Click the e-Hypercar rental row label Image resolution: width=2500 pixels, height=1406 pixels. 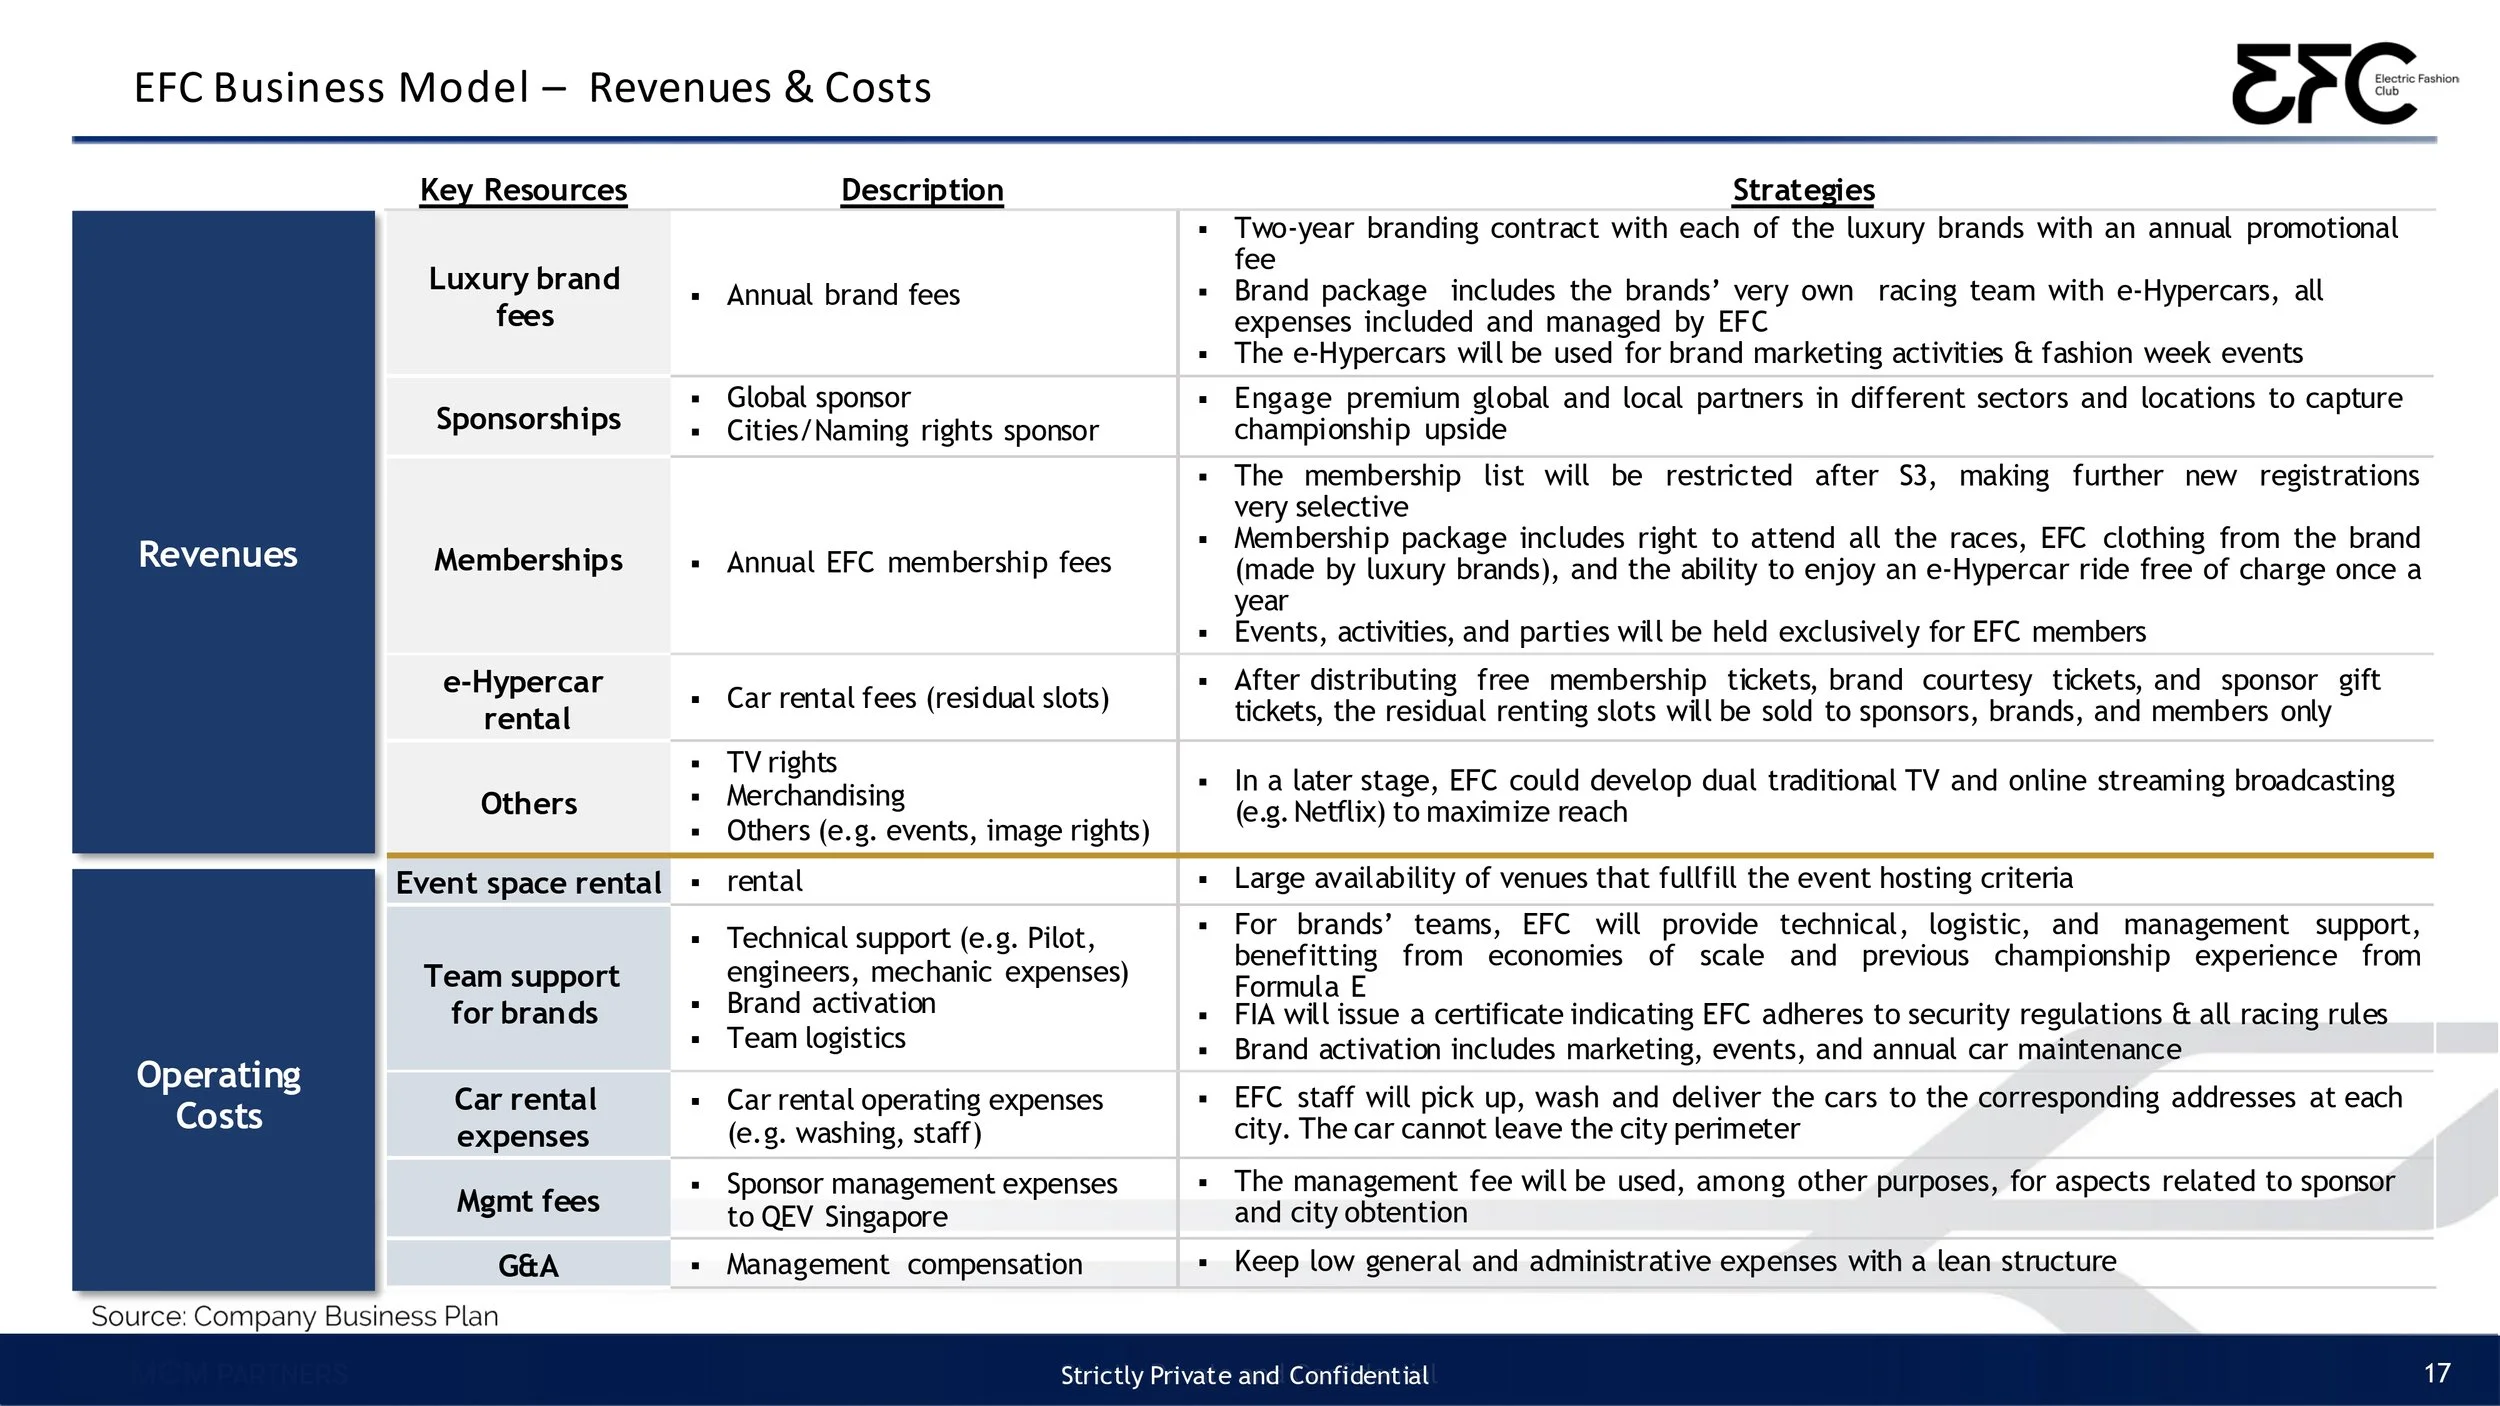coord(525,700)
